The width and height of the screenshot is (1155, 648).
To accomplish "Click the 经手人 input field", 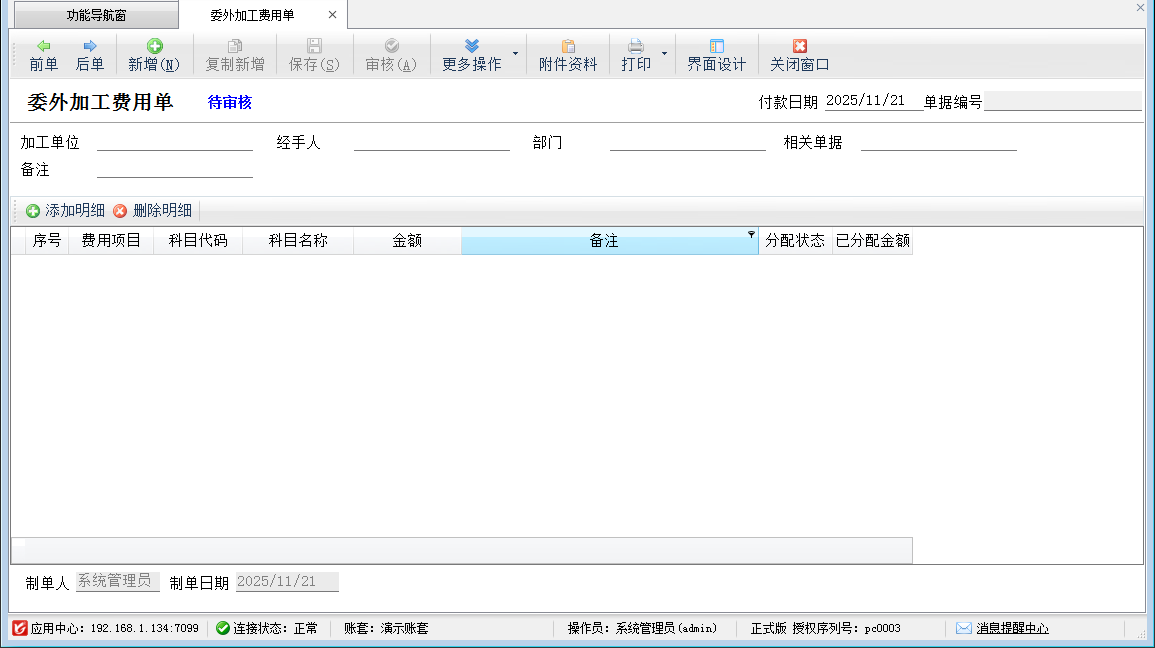I will (432, 142).
